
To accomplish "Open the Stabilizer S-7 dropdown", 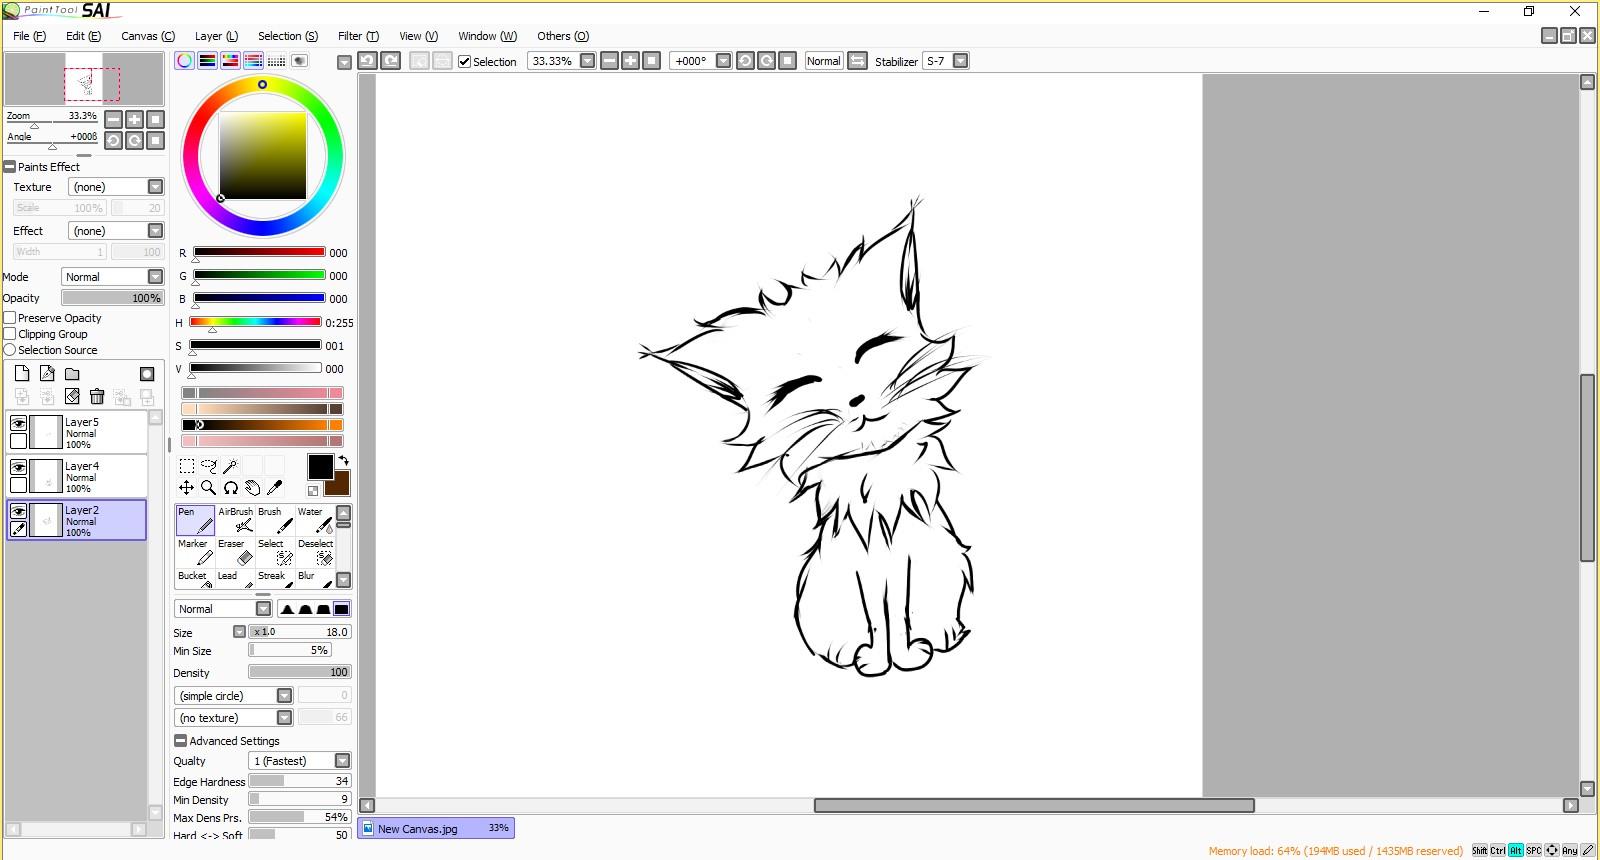I will 961,61.
